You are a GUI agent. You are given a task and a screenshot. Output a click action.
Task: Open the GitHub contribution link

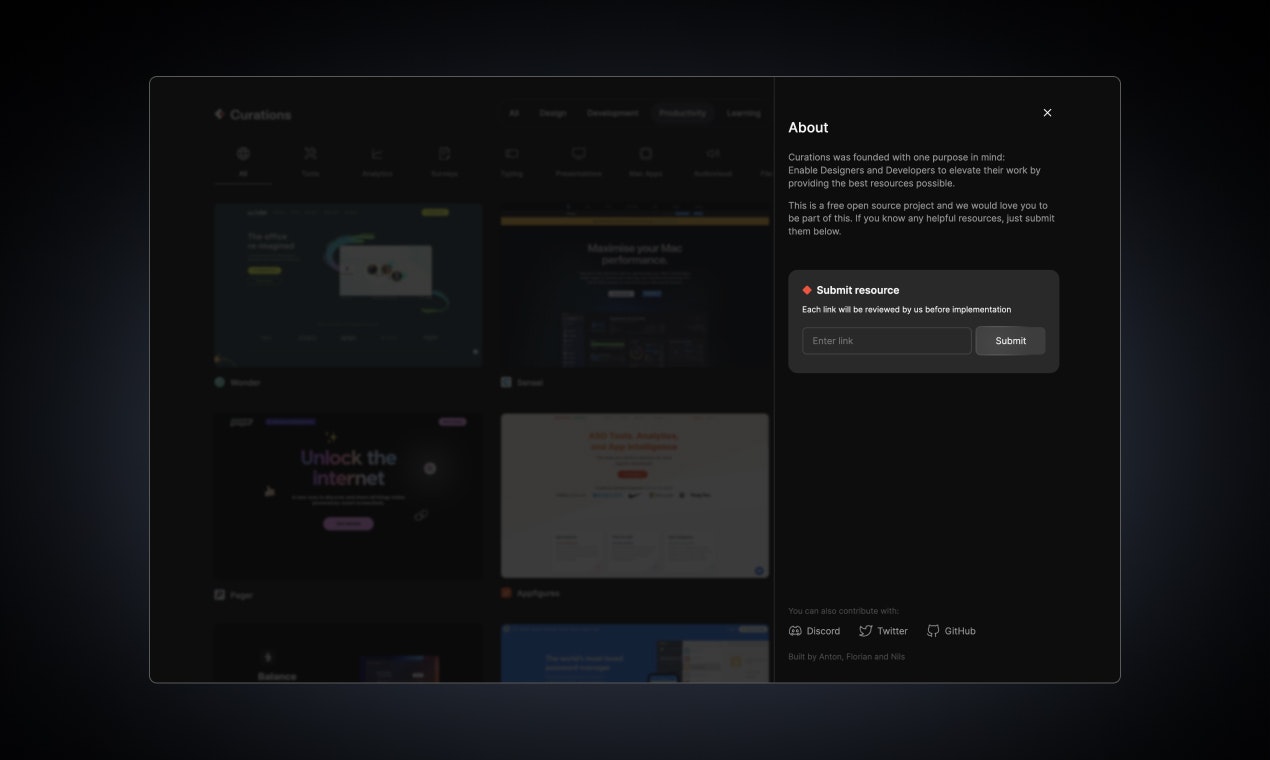951,631
